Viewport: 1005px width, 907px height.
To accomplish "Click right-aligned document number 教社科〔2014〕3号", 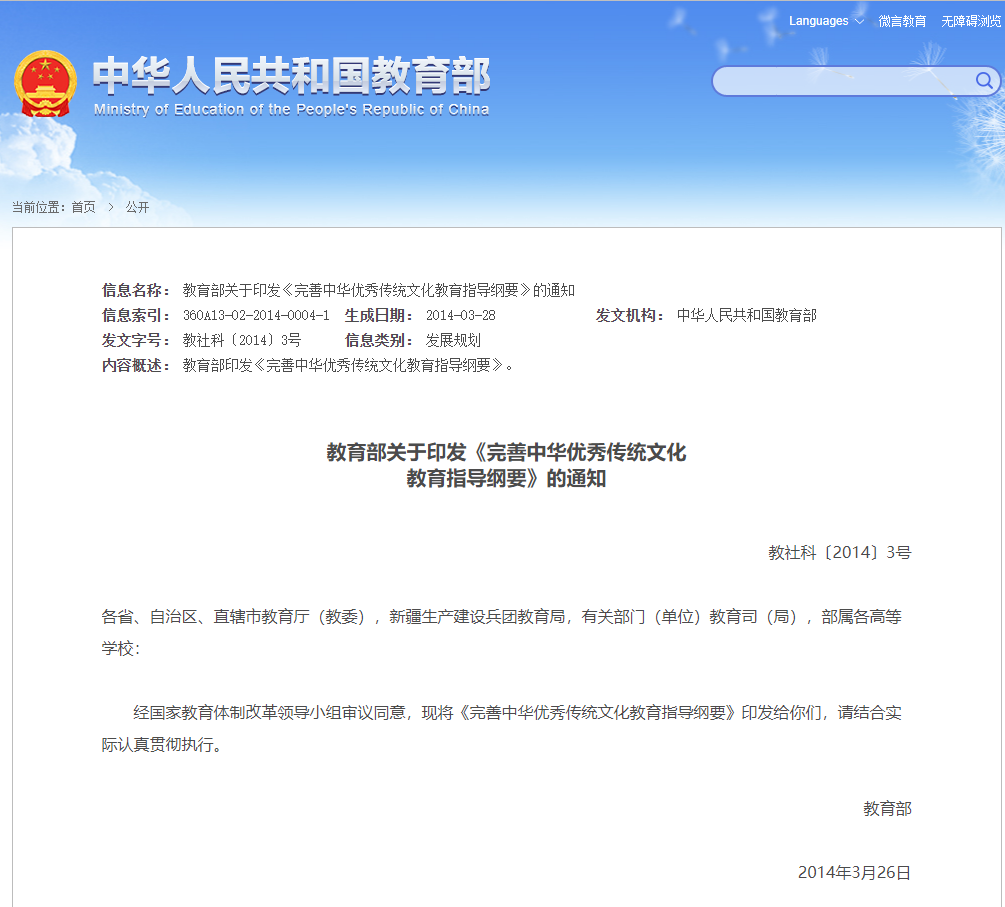I will pos(839,552).
